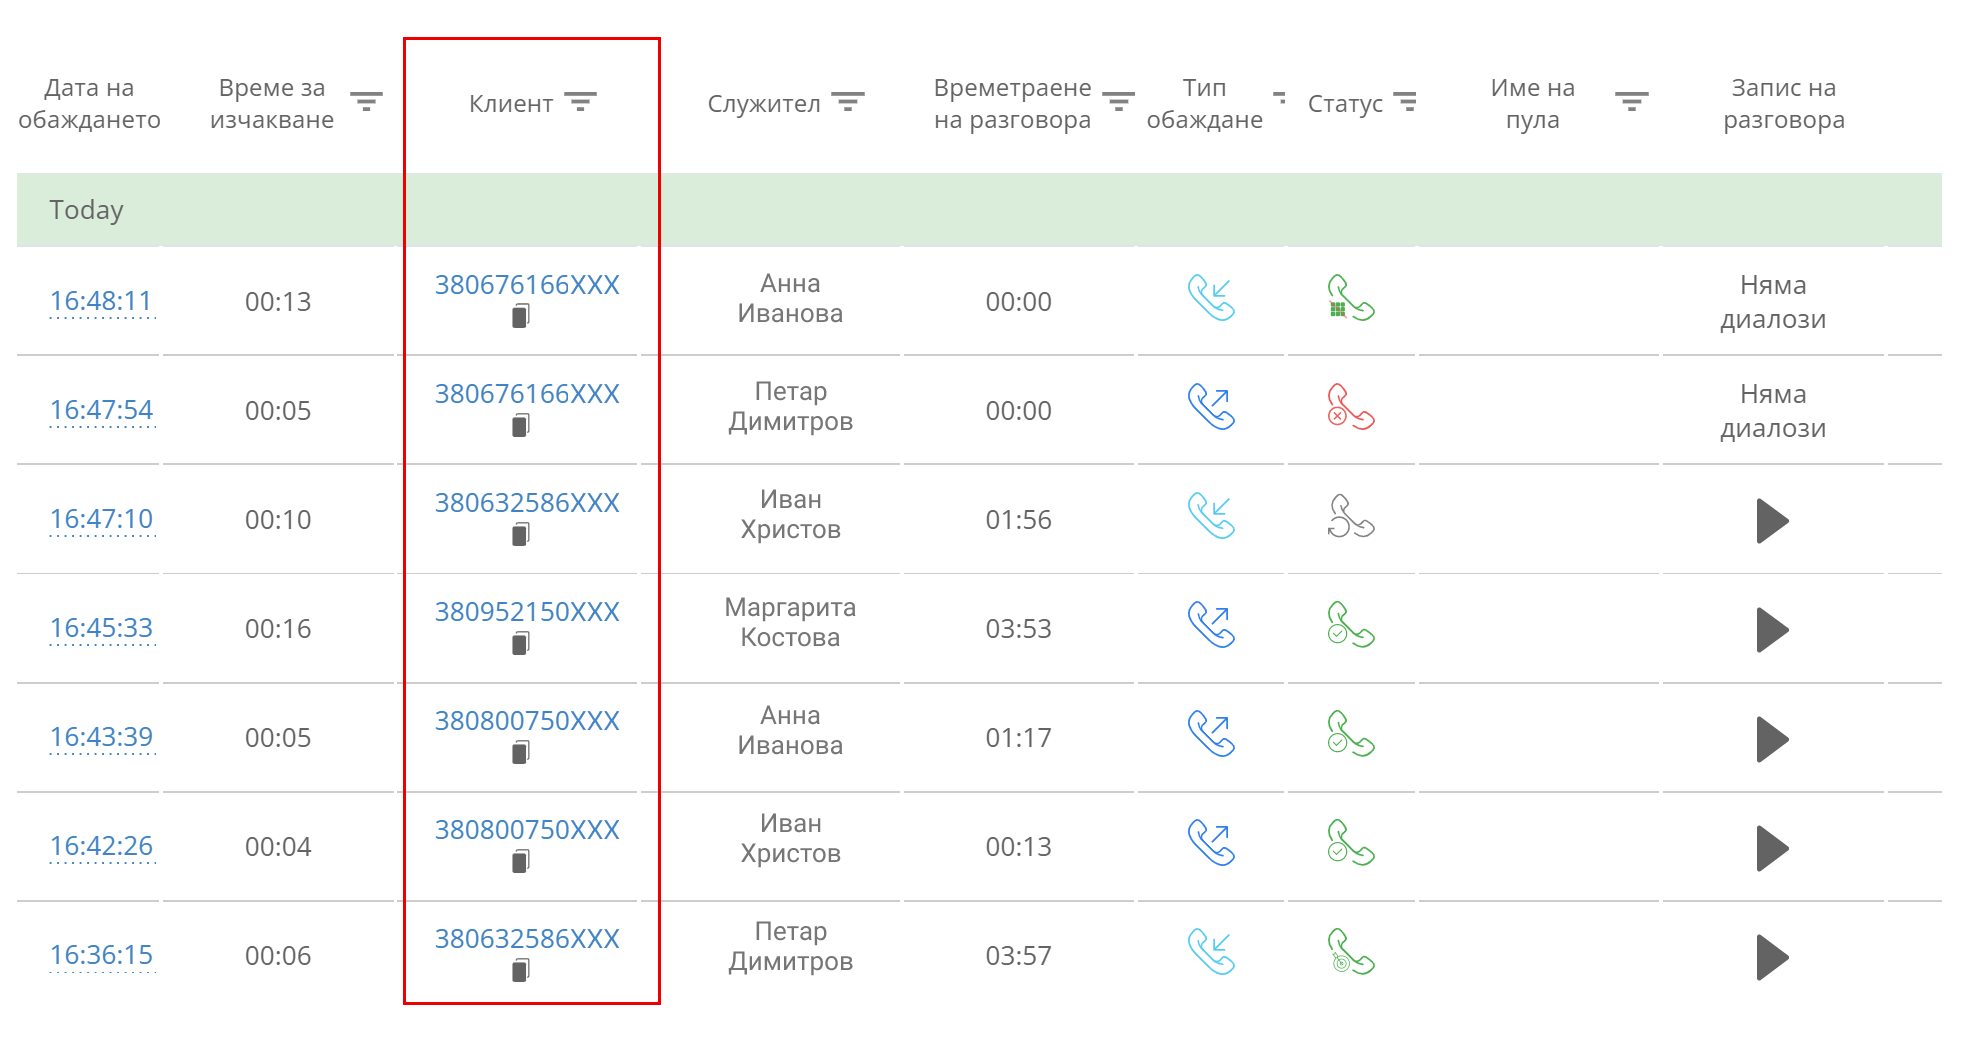Viewport: 1970px width, 1042px height.
Task: Click incoming call type icon in 16:47:10 row
Action: coord(1211,516)
